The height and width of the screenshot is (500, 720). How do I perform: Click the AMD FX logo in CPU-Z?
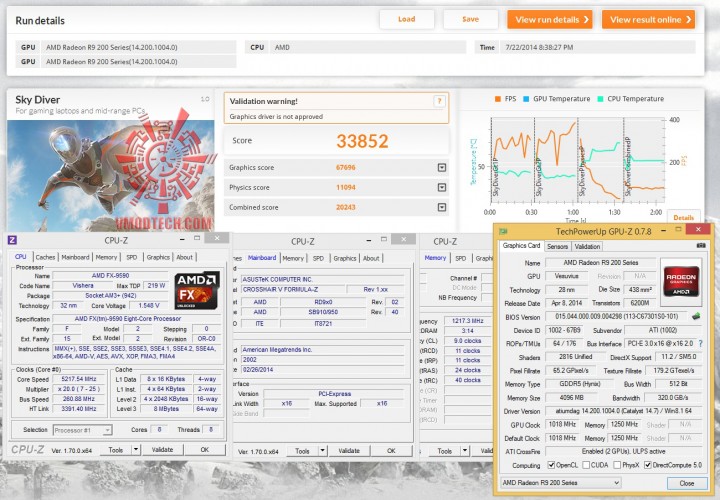tap(197, 290)
